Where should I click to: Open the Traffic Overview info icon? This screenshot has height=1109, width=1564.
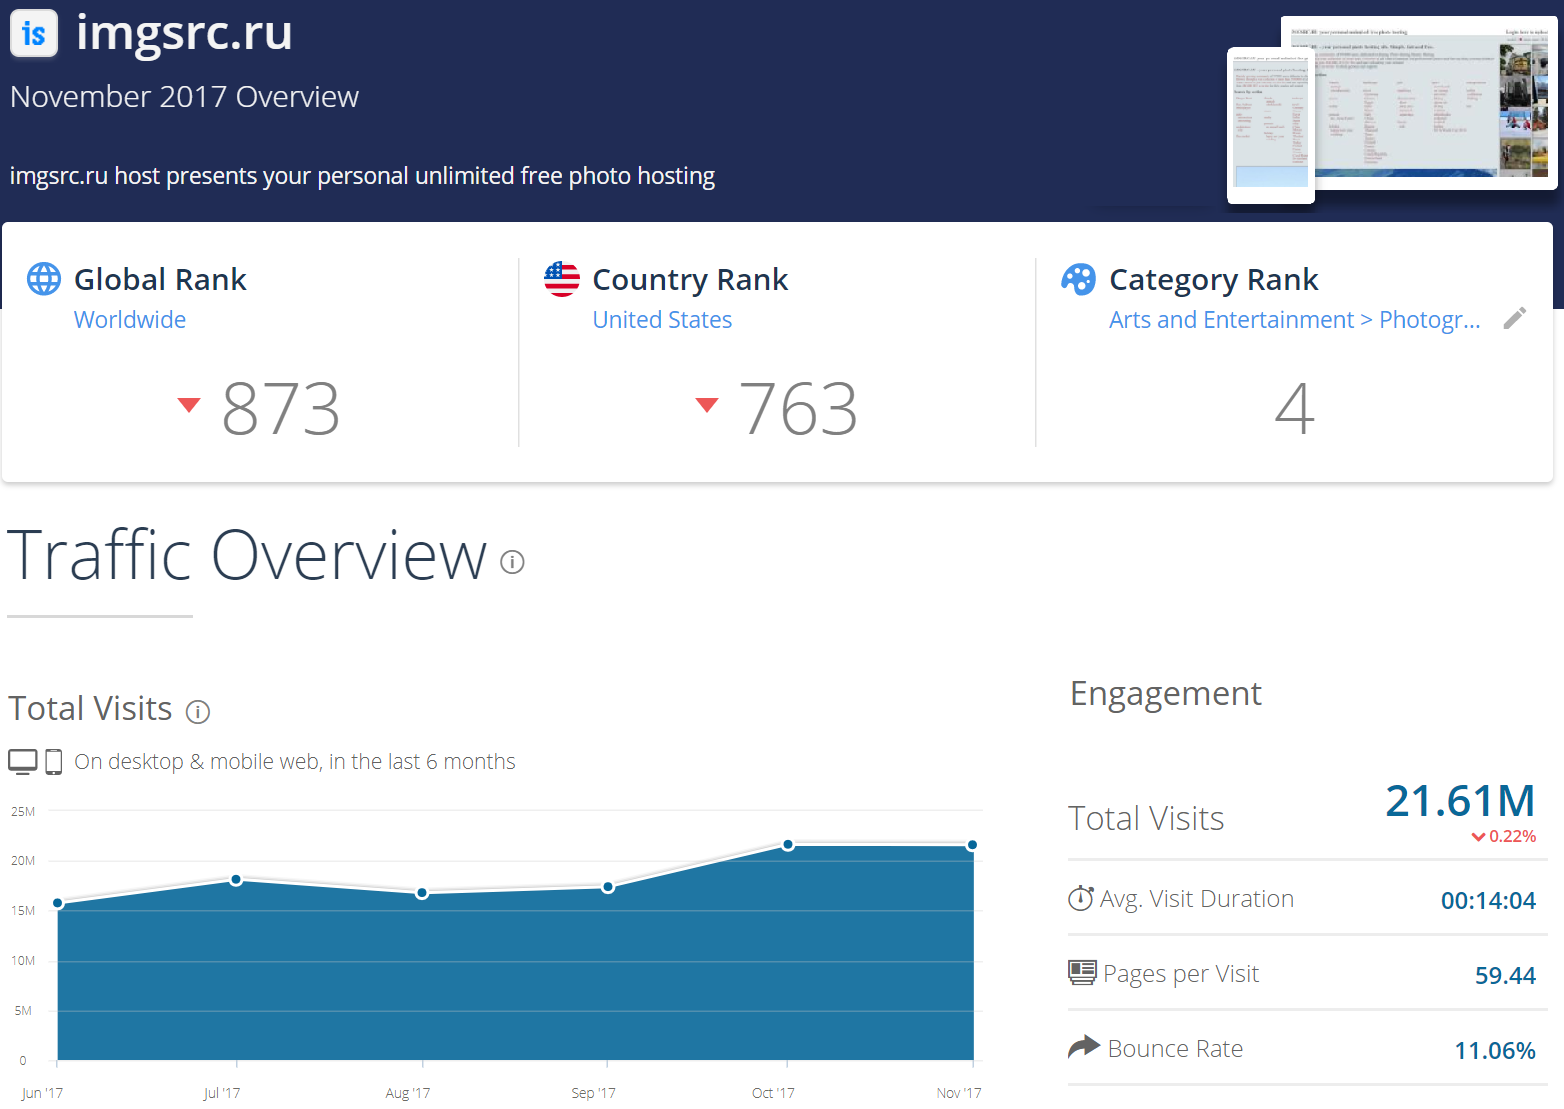point(512,562)
